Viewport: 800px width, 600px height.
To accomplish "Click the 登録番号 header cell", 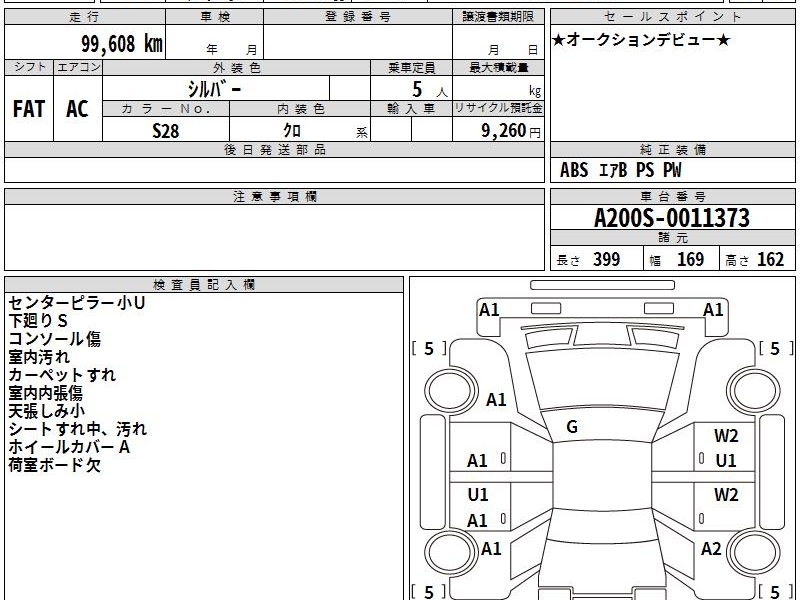I will (x=358, y=17).
